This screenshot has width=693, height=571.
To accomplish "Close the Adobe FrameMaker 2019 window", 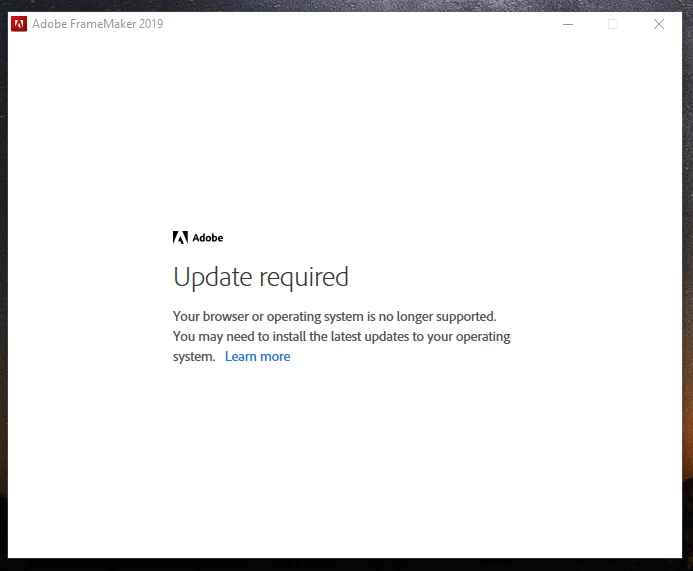I will [659, 24].
